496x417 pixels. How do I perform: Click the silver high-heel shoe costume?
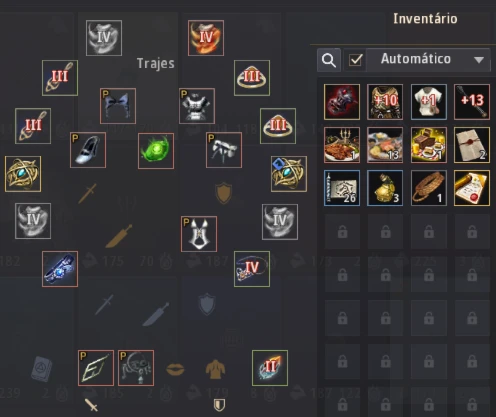click(x=88, y=150)
